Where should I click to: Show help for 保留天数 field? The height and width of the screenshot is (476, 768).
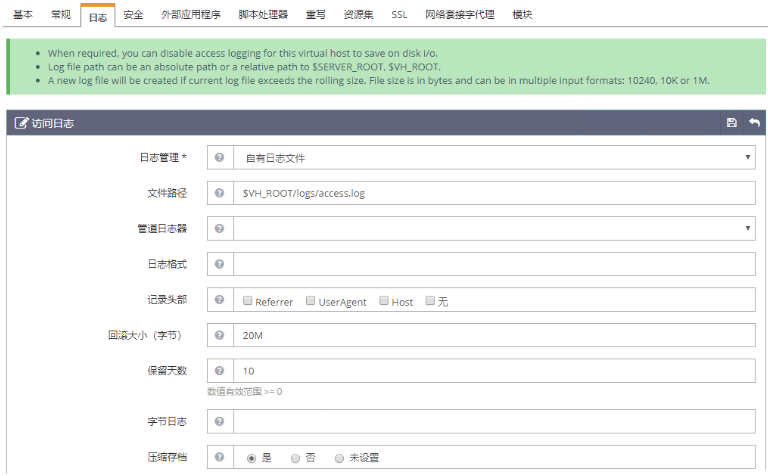pos(219,370)
